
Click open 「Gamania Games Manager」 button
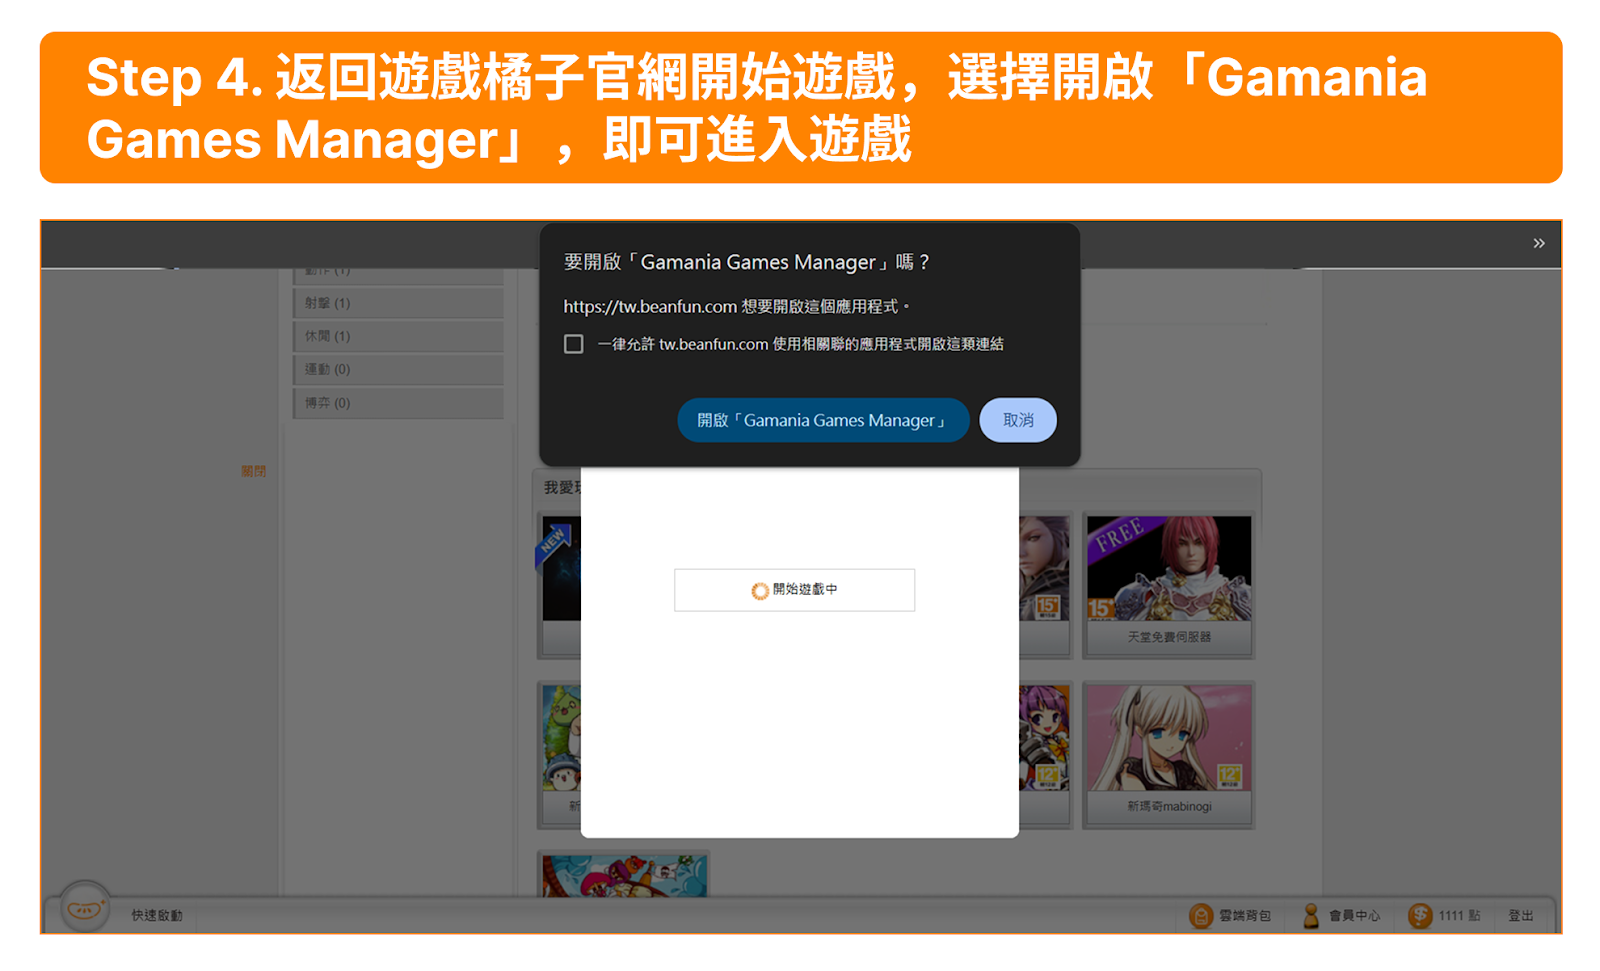point(823,420)
